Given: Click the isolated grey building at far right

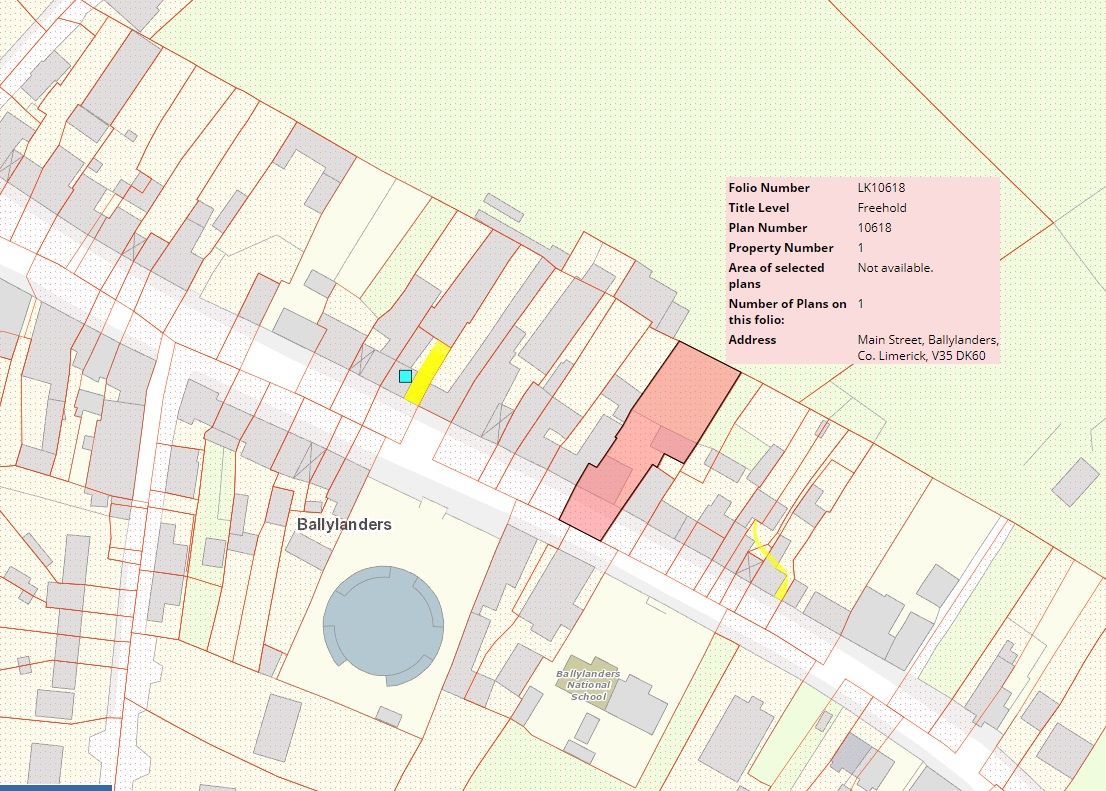Looking at the screenshot, I should click(1075, 482).
